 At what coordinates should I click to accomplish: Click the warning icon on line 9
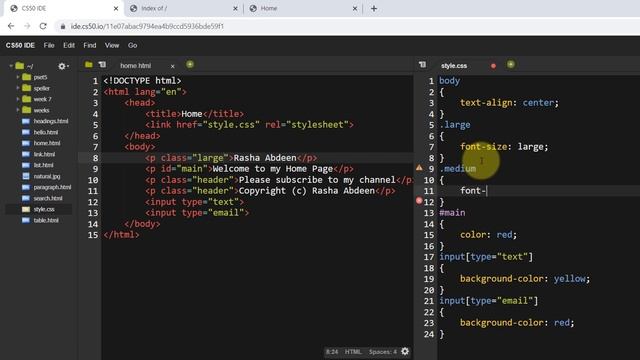click(419, 168)
